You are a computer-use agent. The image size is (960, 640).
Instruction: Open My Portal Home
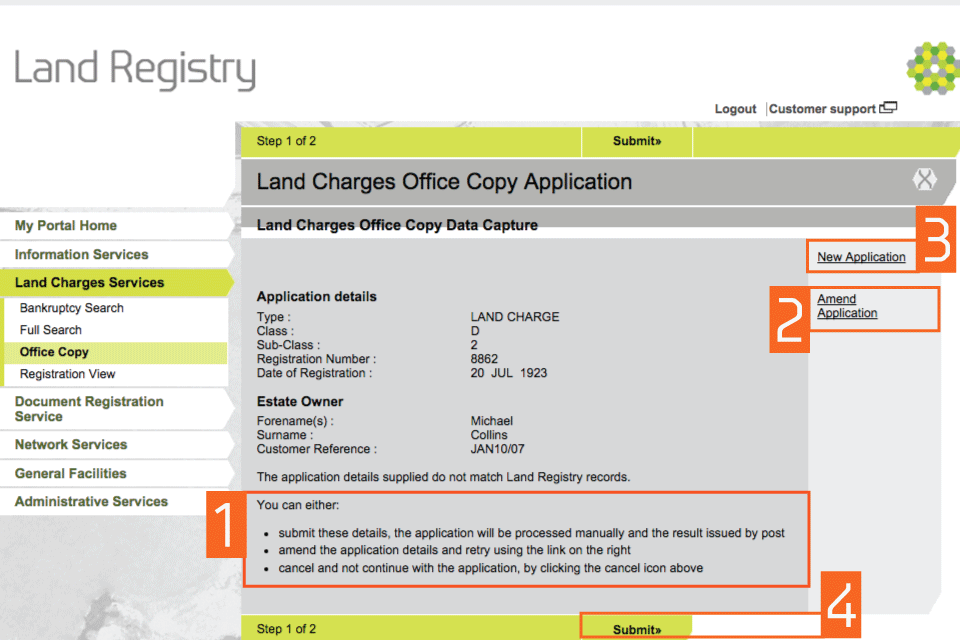click(x=66, y=225)
